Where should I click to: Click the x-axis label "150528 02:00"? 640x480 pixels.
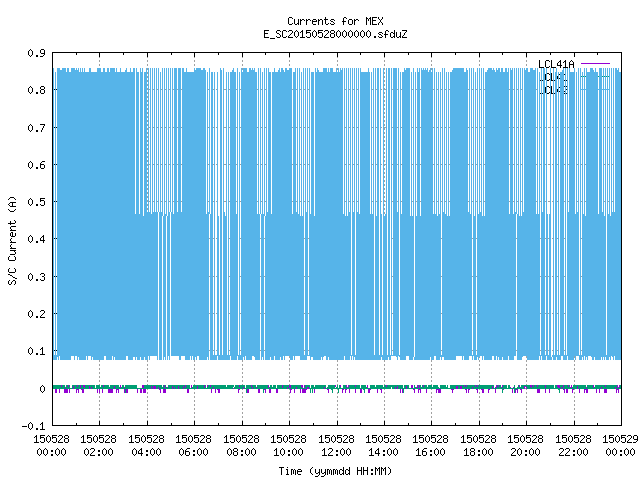98,446
